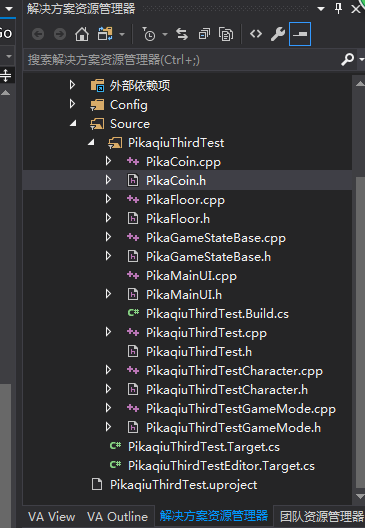Click the Collapse All icon
The height and width of the screenshot is (528, 365).
[x=204, y=34]
